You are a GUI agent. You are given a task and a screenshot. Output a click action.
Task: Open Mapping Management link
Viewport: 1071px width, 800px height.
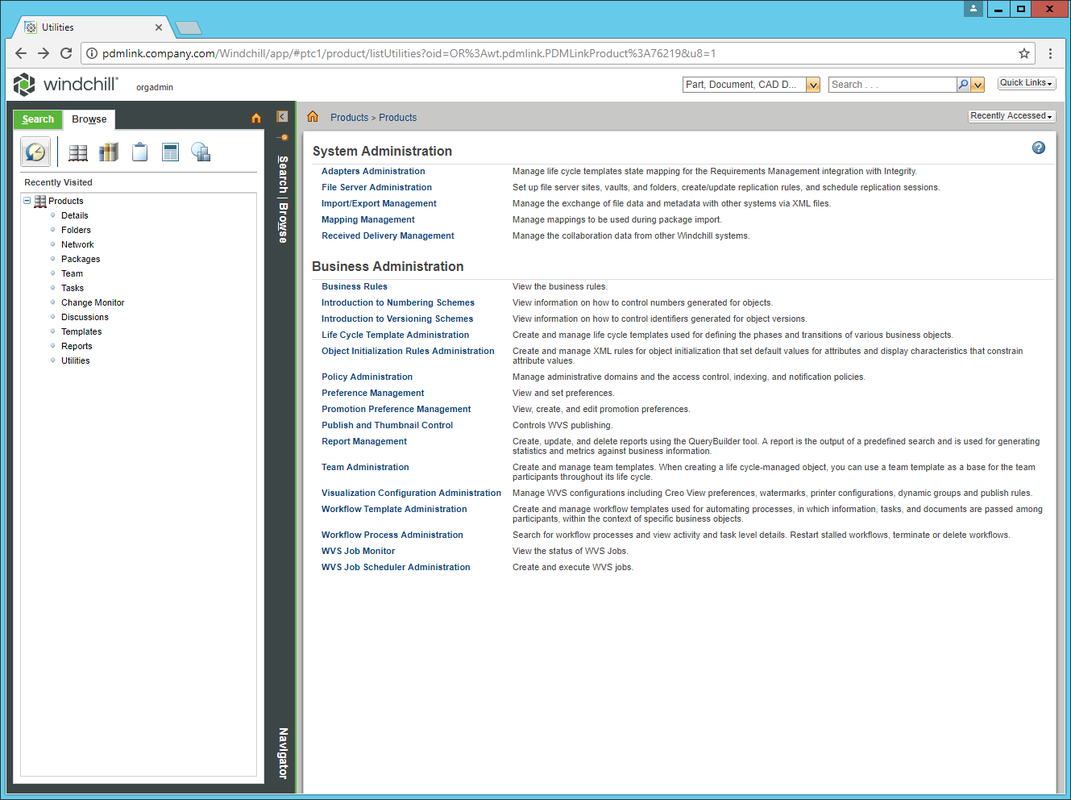click(368, 220)
